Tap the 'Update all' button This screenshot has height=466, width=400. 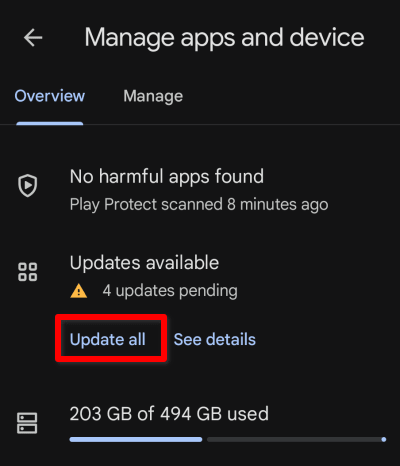pyautogui.click(x=108, y=340)
